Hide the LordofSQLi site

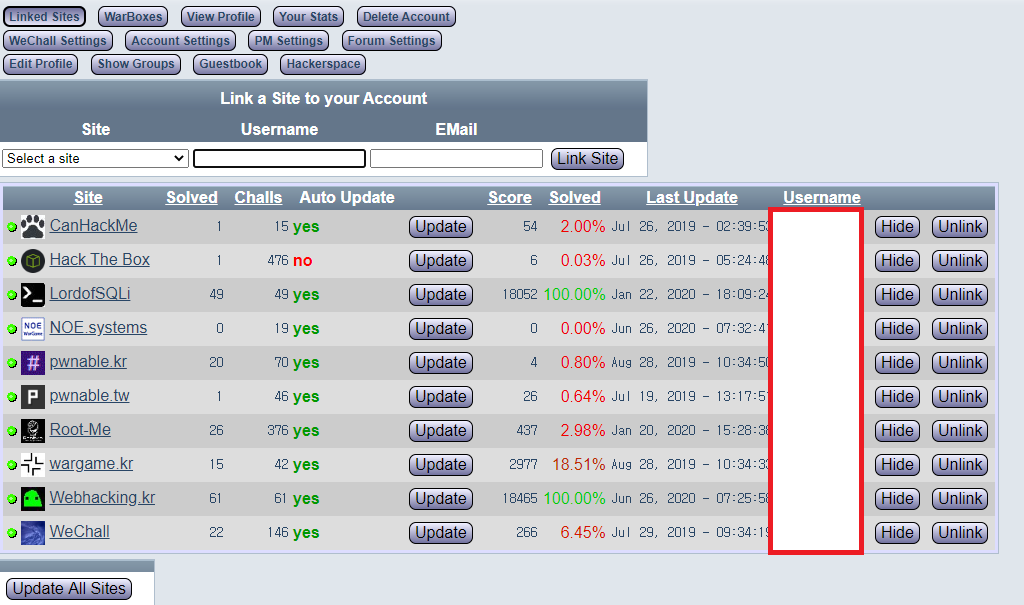tap(897, 295)
